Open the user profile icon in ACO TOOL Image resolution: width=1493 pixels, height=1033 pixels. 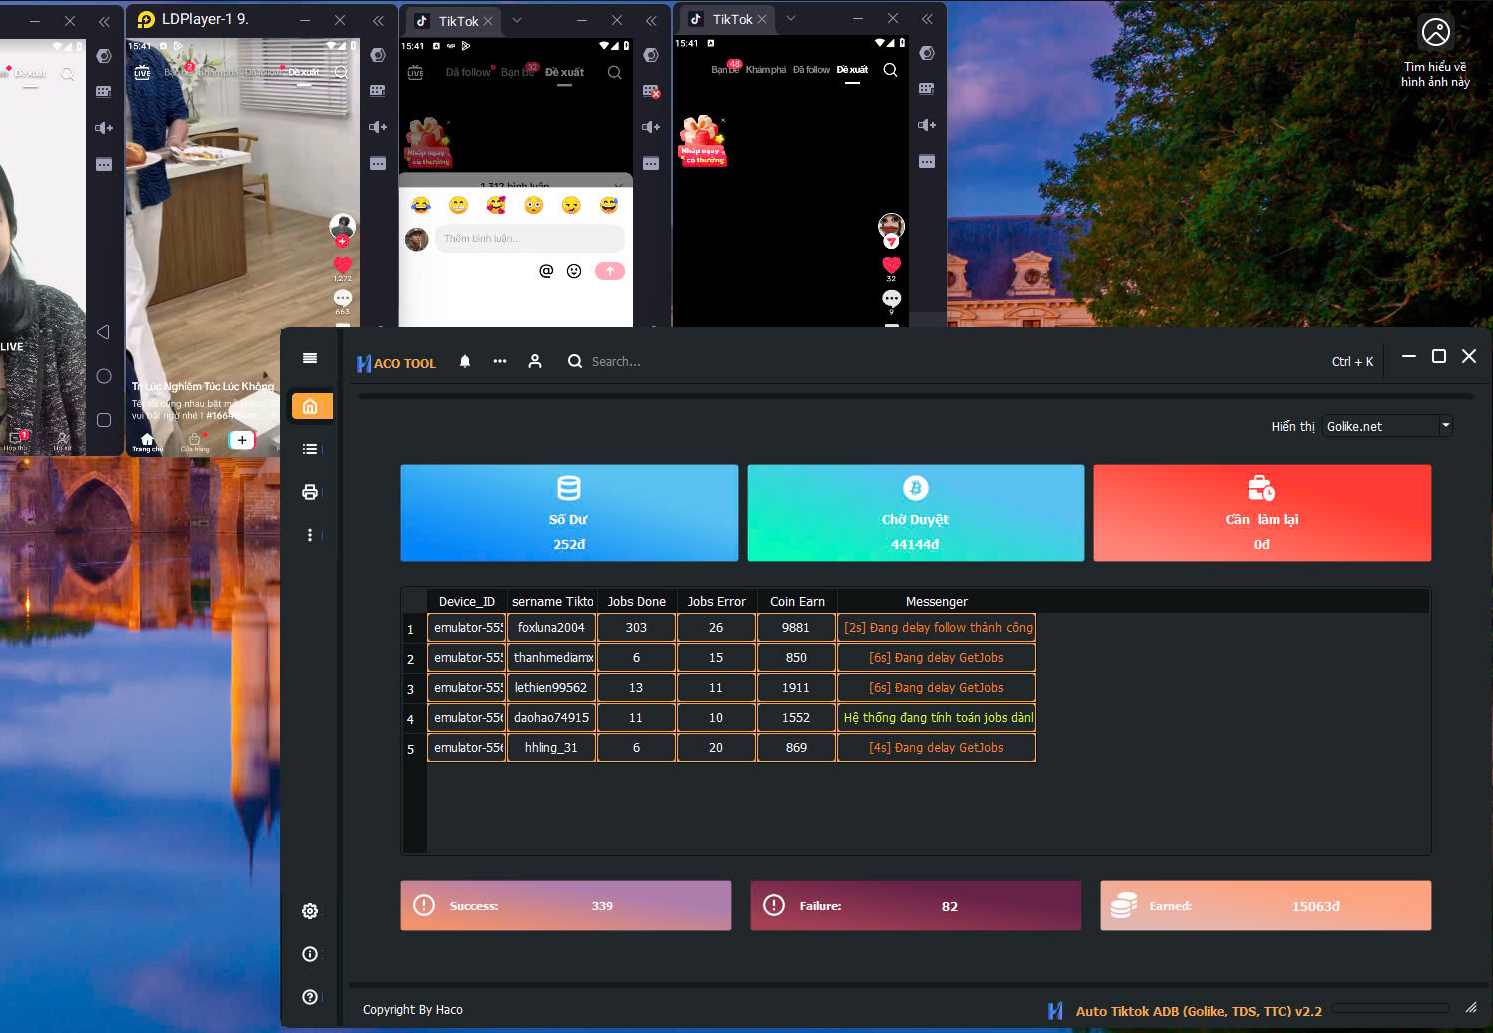click(x=535, y=361)
